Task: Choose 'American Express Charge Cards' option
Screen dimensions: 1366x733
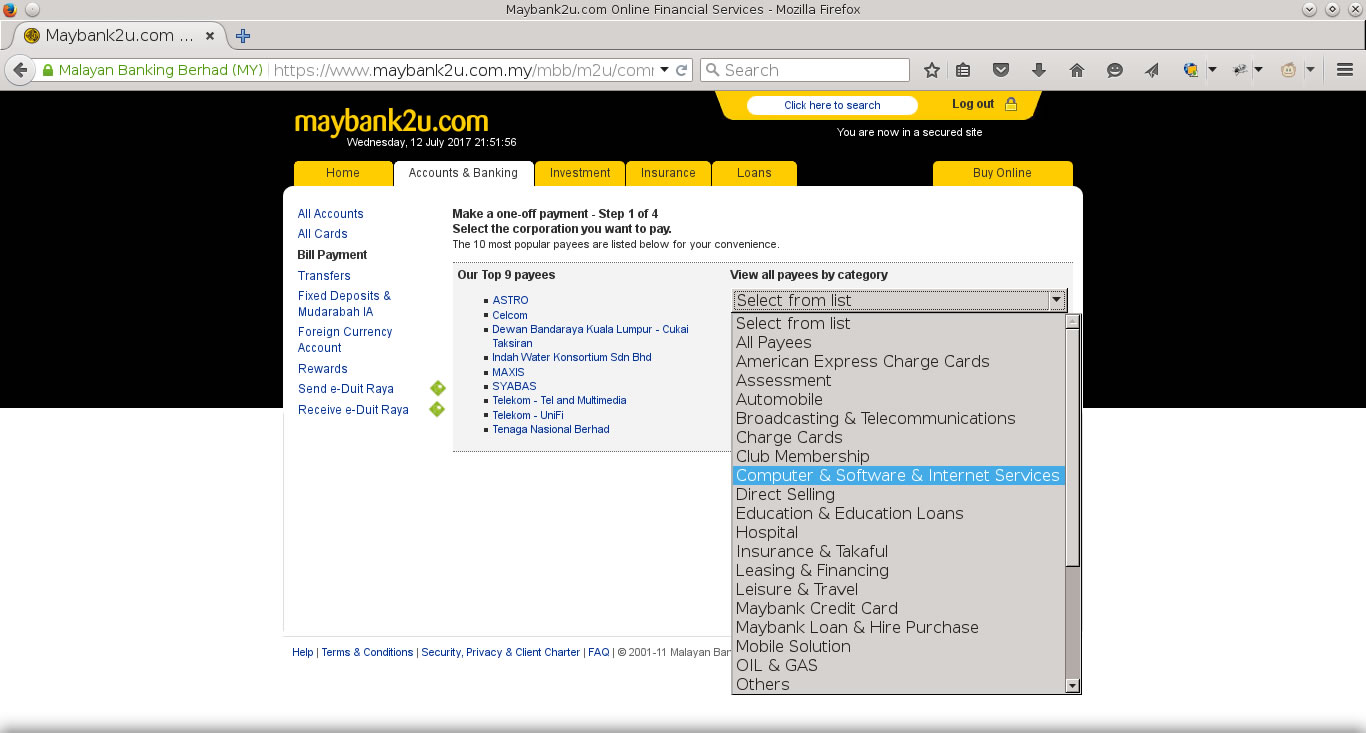Action: click(898, 361)
